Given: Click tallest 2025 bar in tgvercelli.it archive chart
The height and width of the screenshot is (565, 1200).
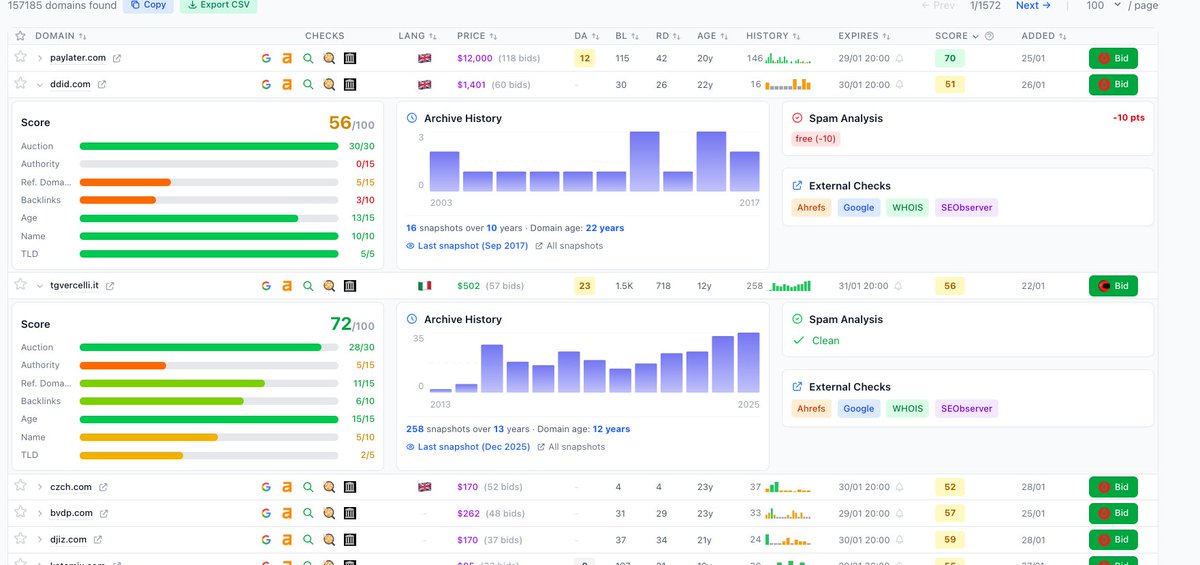Looking at the screenshot, I should point(748,361).
